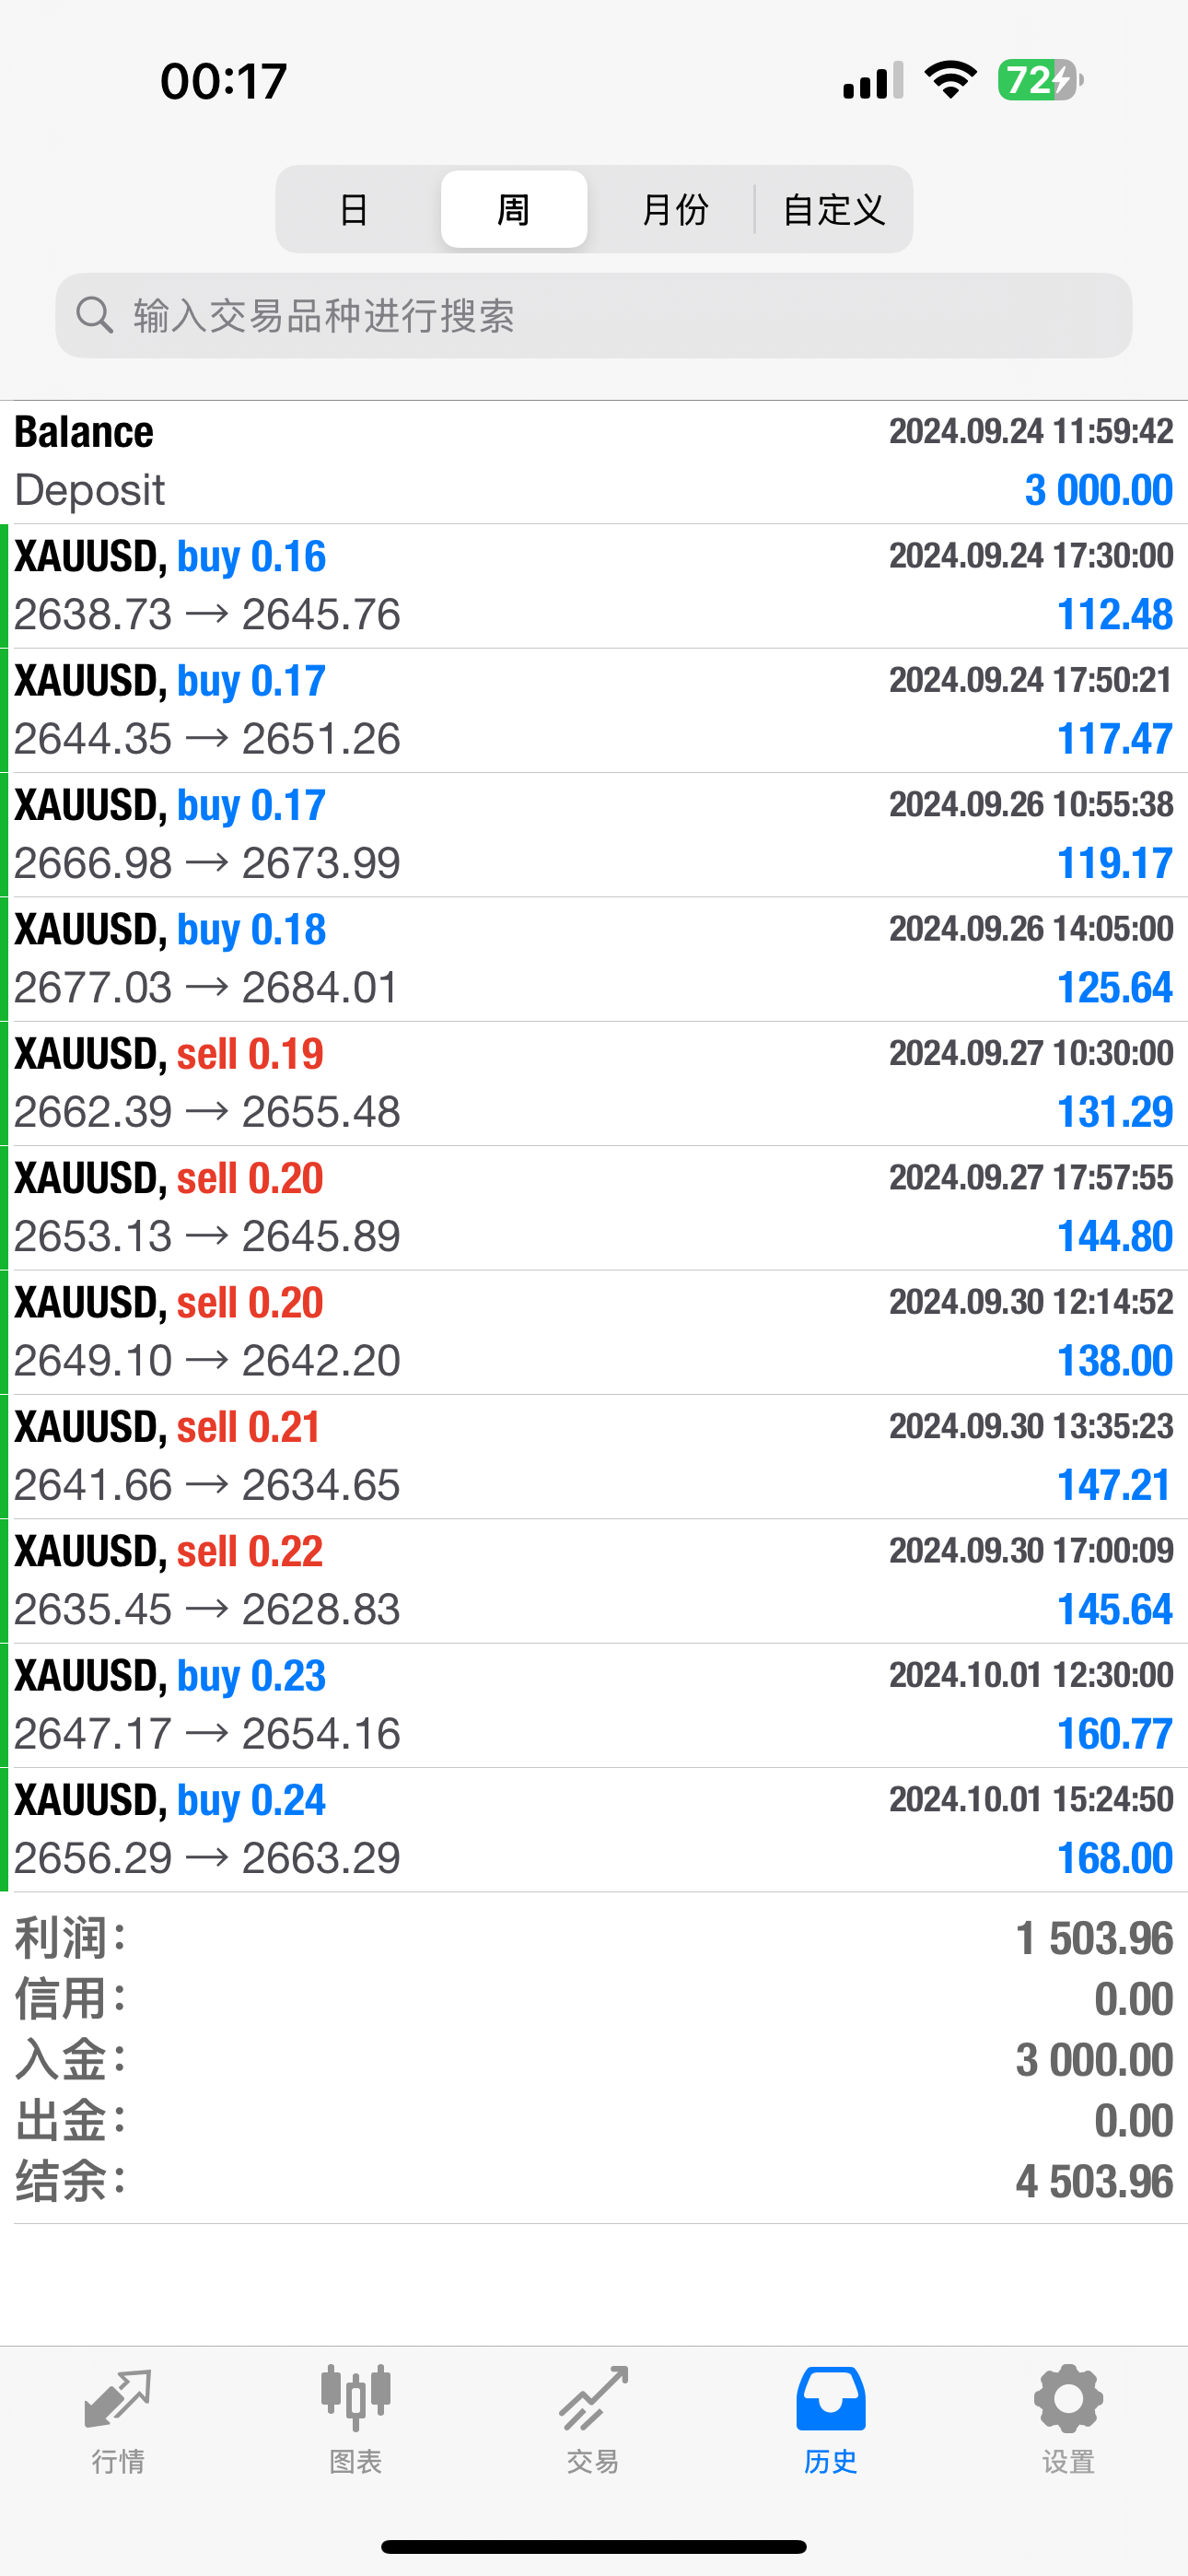Switch period filter to 月份
The height and width of the screenshot is (2576, 1188).
675,209
